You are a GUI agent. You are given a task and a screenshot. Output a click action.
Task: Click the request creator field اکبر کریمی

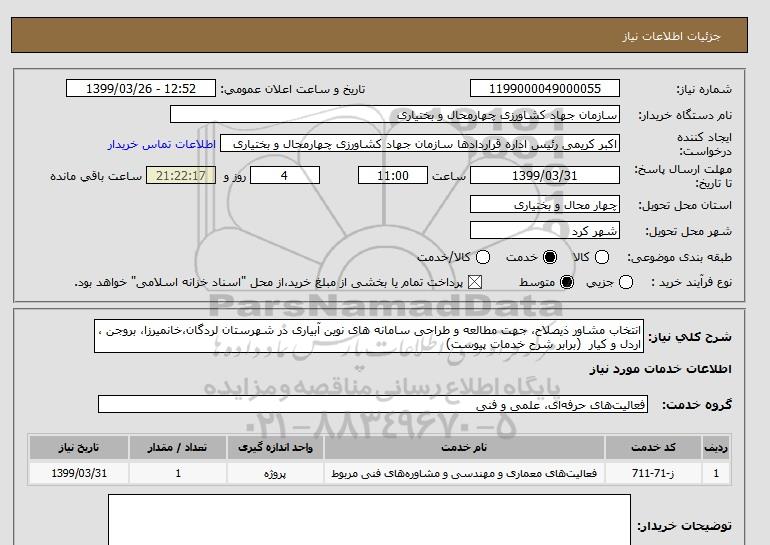coord(420,144)
